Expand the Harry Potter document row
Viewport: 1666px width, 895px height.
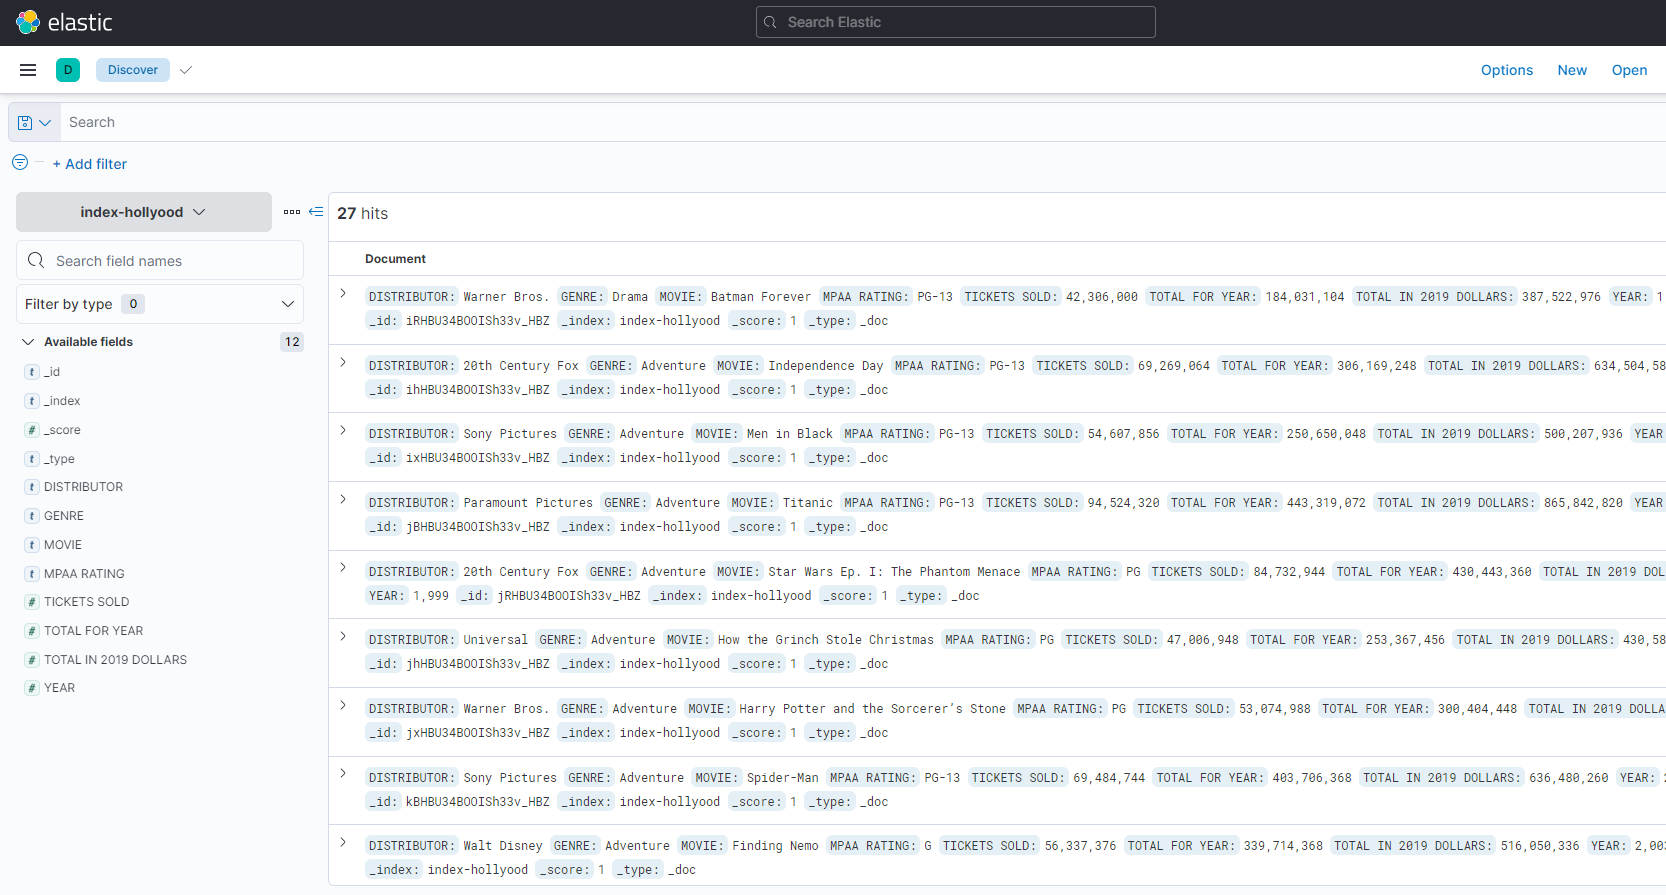pyautogui.click(x=343, y=705)
